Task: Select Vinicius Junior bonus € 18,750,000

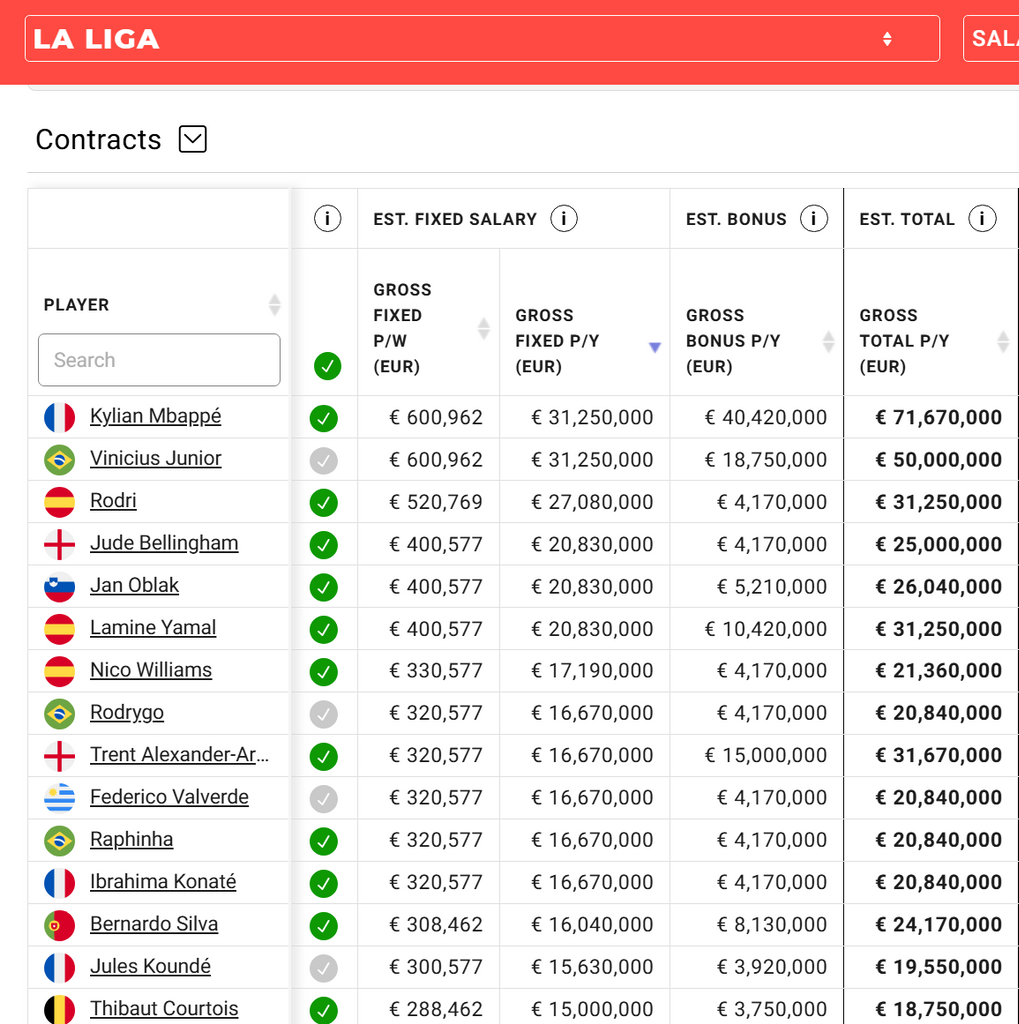Action: [x=766, y=460]
